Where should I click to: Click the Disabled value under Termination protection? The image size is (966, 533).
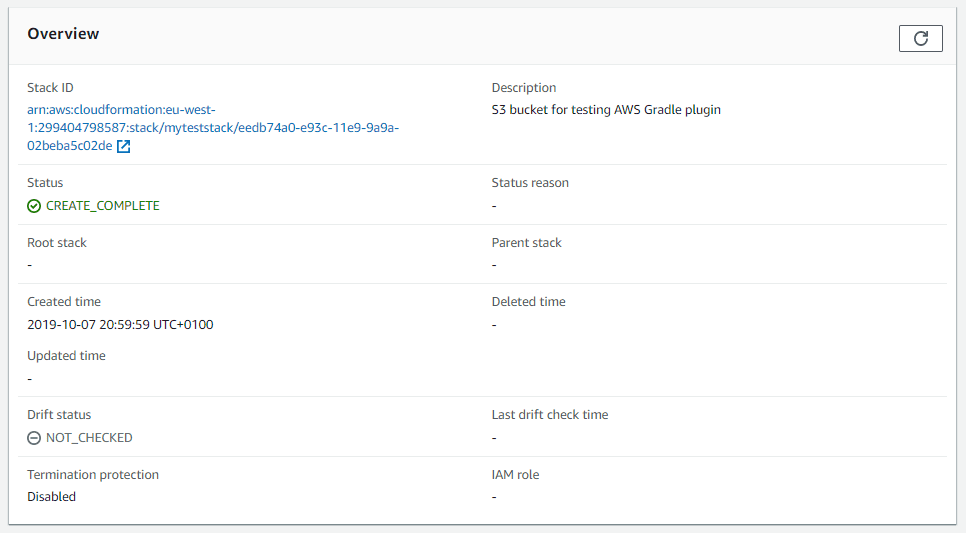click(x=51, y=497)
